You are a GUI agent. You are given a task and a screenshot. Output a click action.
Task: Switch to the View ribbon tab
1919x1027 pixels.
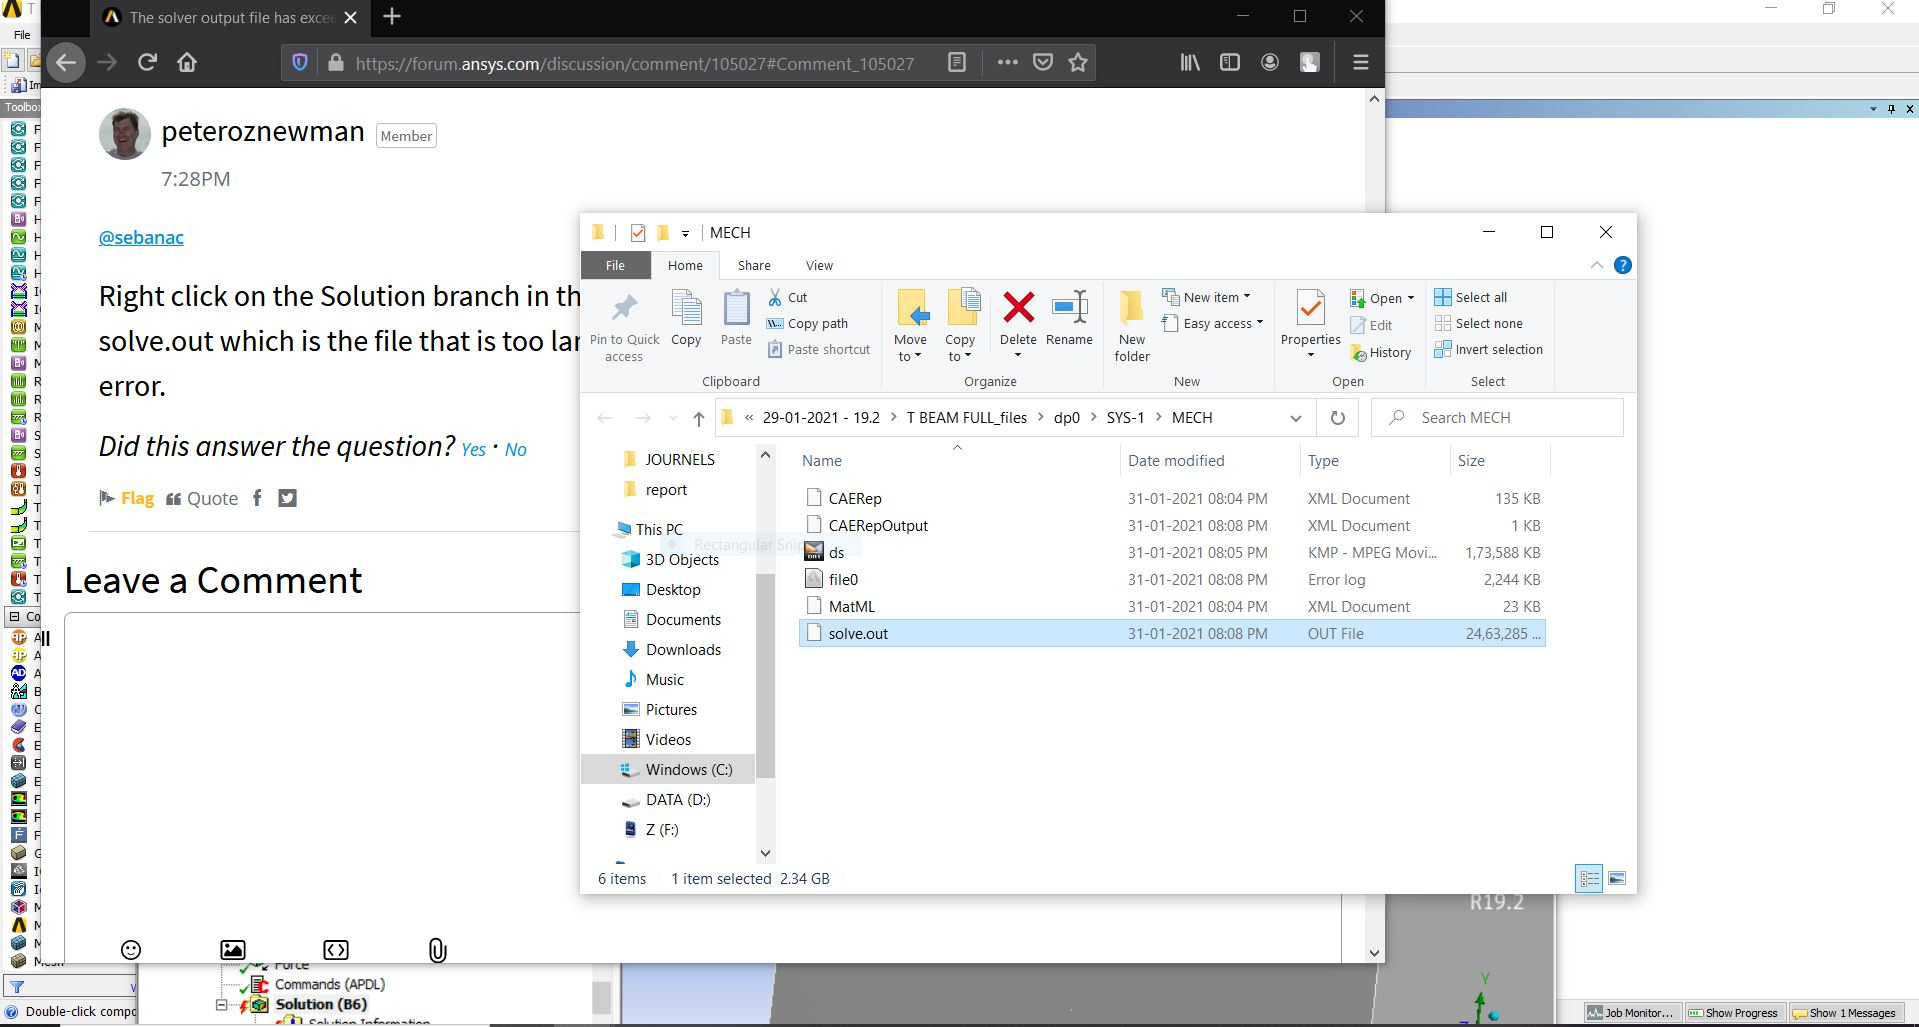pyautogui.click(x=819, y=265)
